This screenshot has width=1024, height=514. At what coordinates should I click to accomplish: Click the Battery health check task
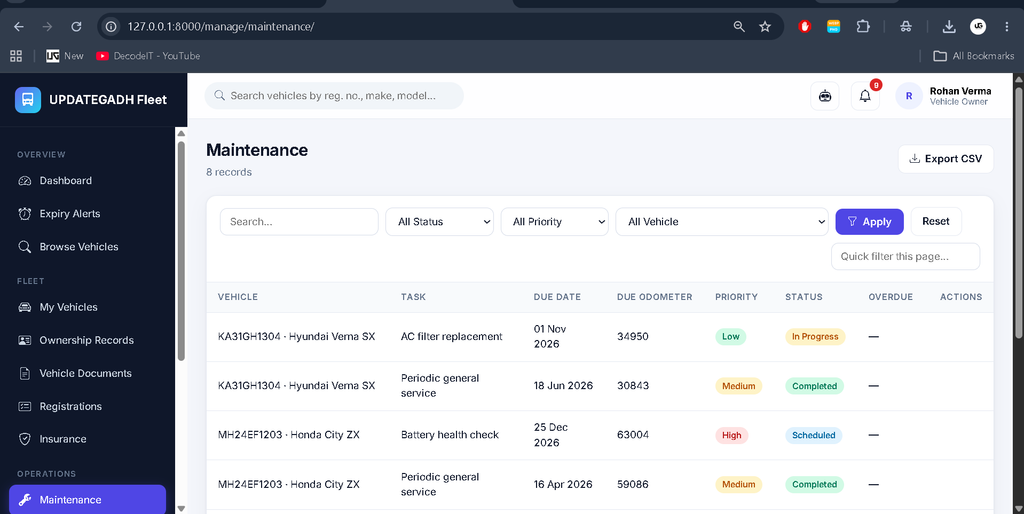(450, 435)
